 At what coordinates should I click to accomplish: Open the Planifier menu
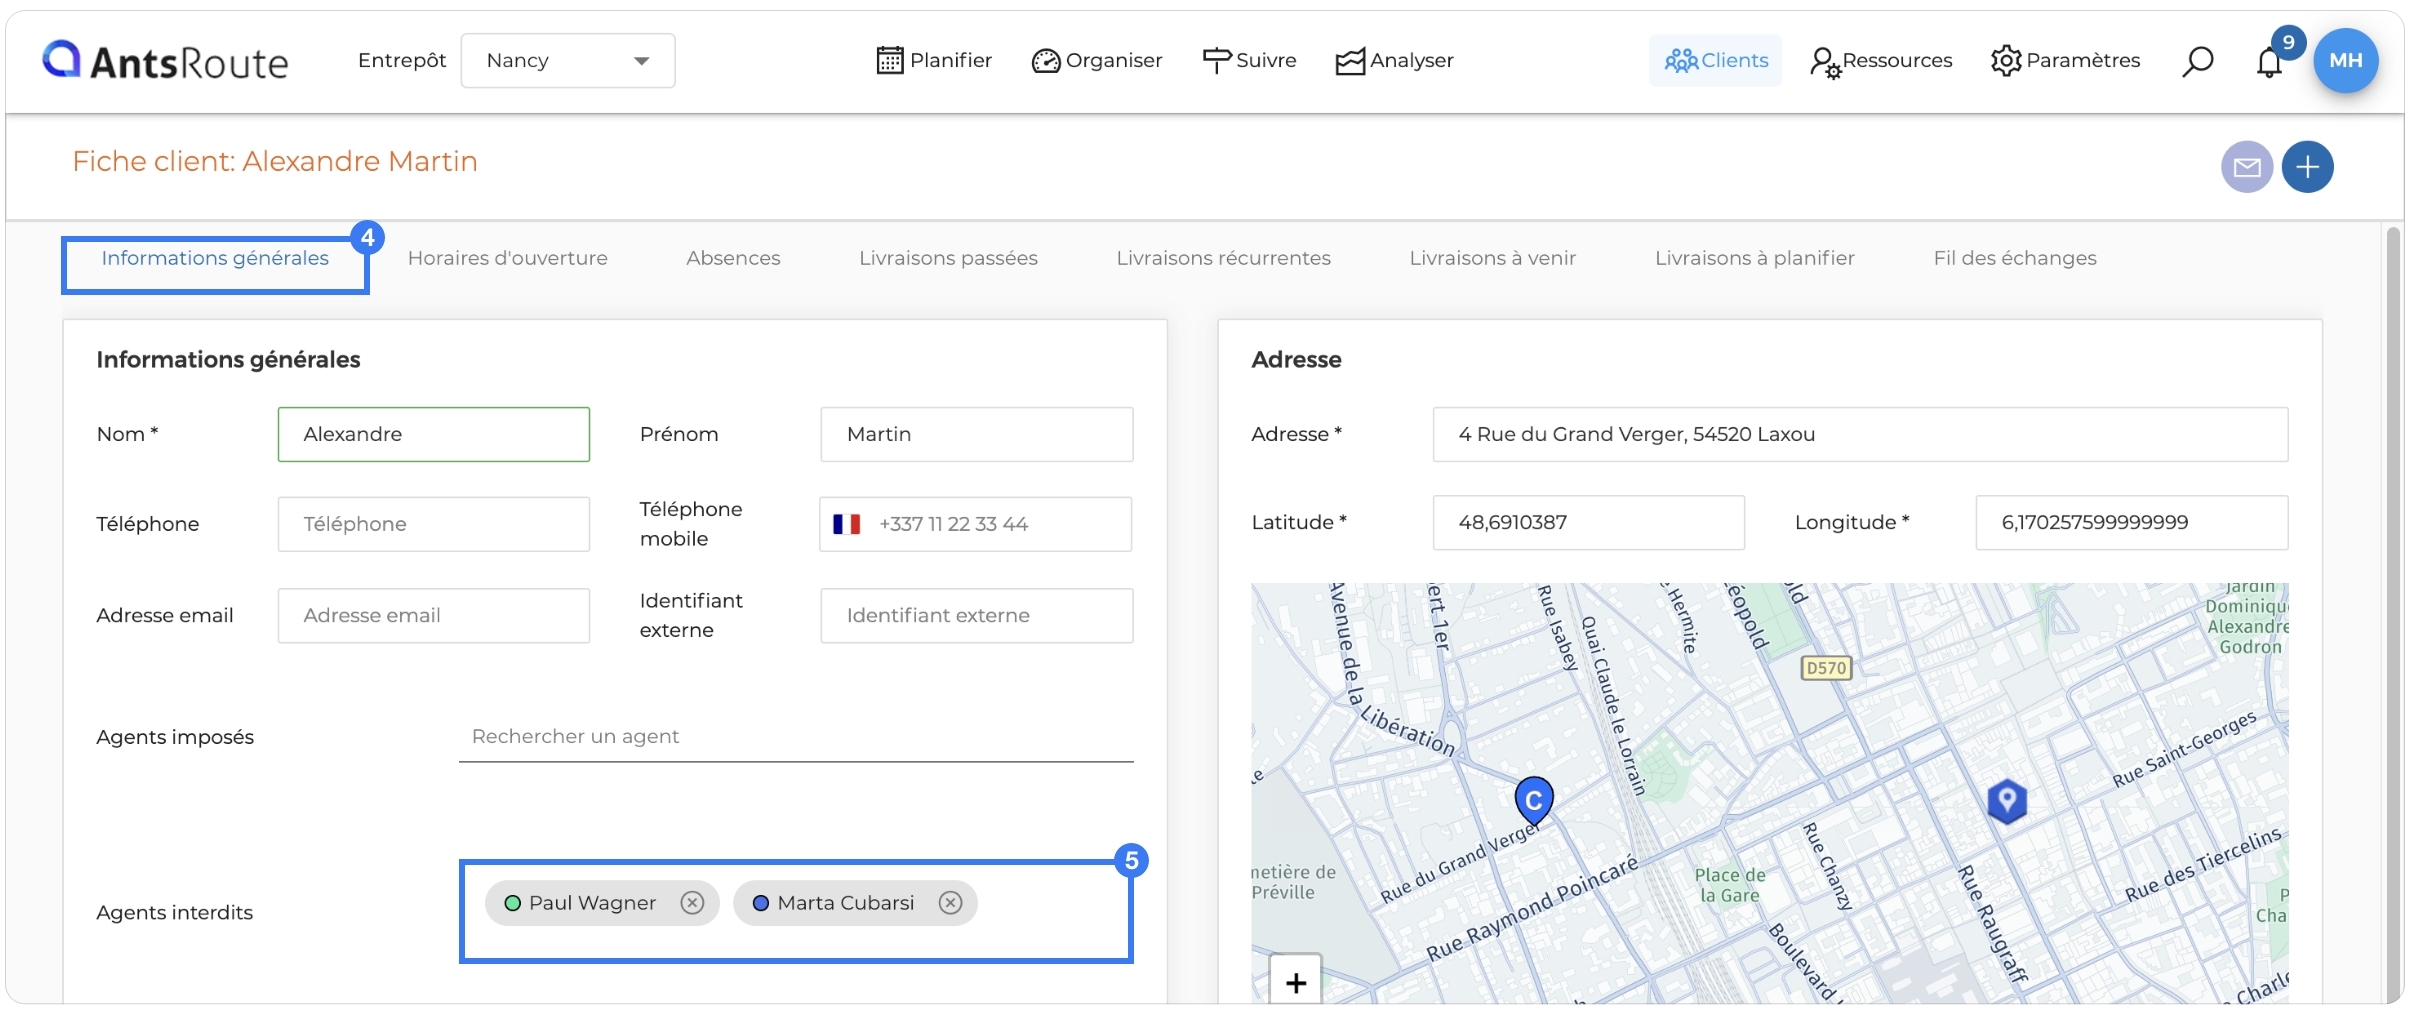(x=934, y=60)
